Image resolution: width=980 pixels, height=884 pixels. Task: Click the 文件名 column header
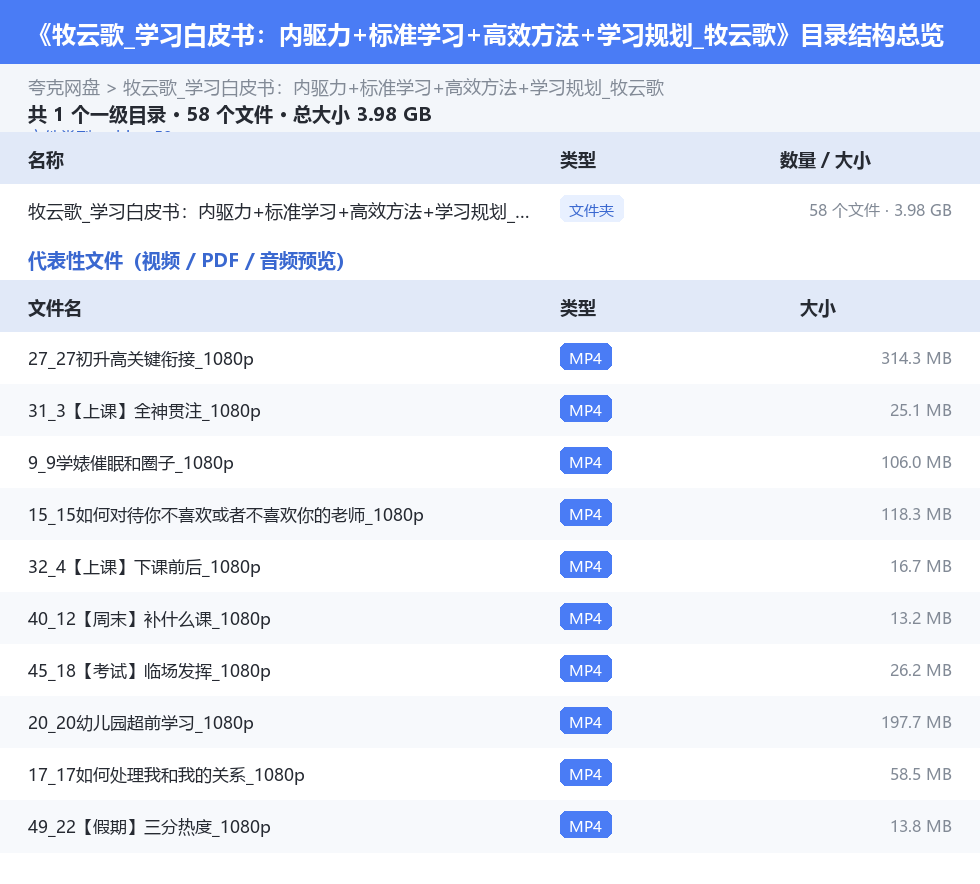click(54, 308)
